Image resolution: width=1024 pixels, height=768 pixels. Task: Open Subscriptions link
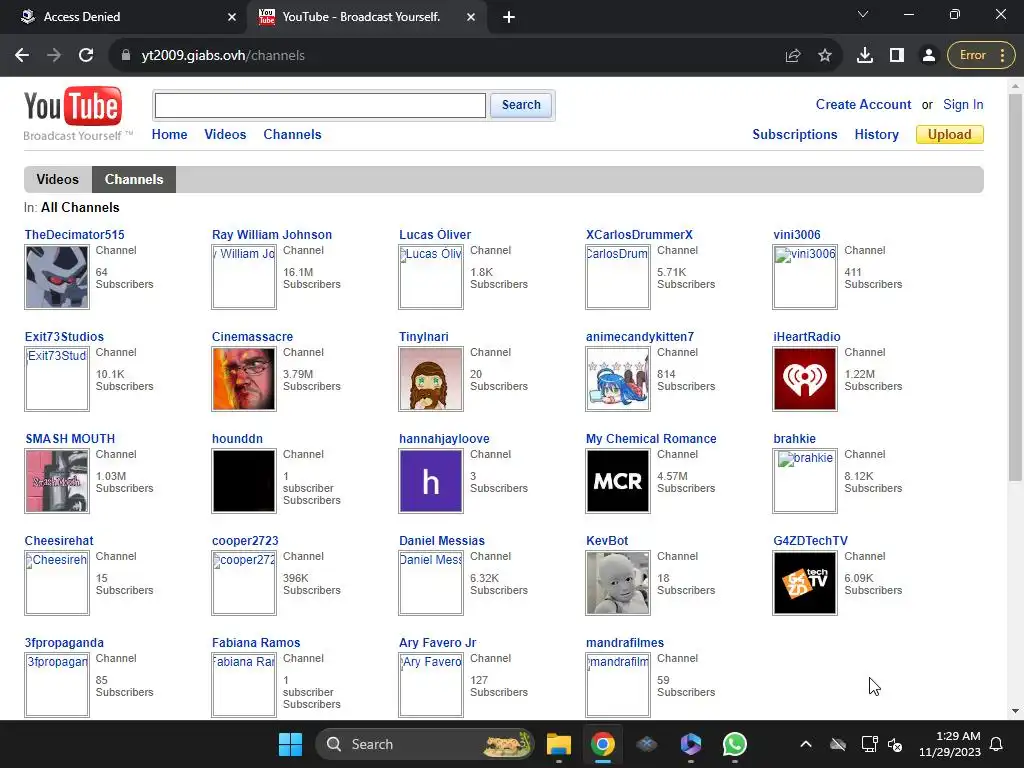795,135
